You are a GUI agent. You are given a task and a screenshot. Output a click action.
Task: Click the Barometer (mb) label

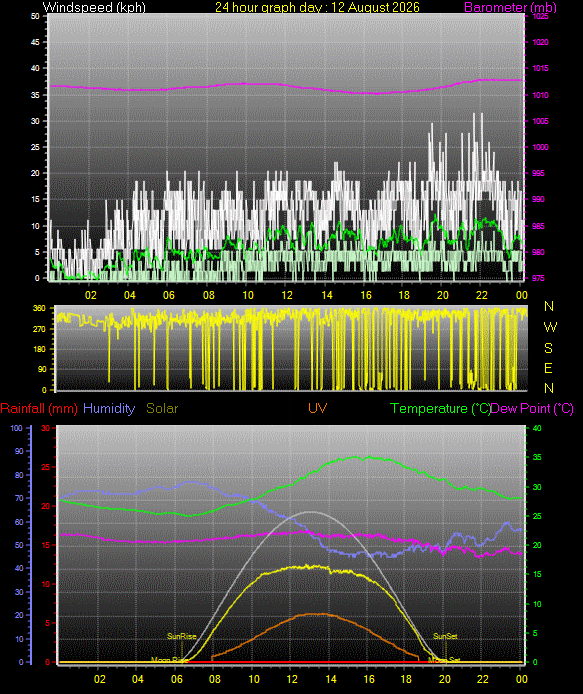coord(510,7)
